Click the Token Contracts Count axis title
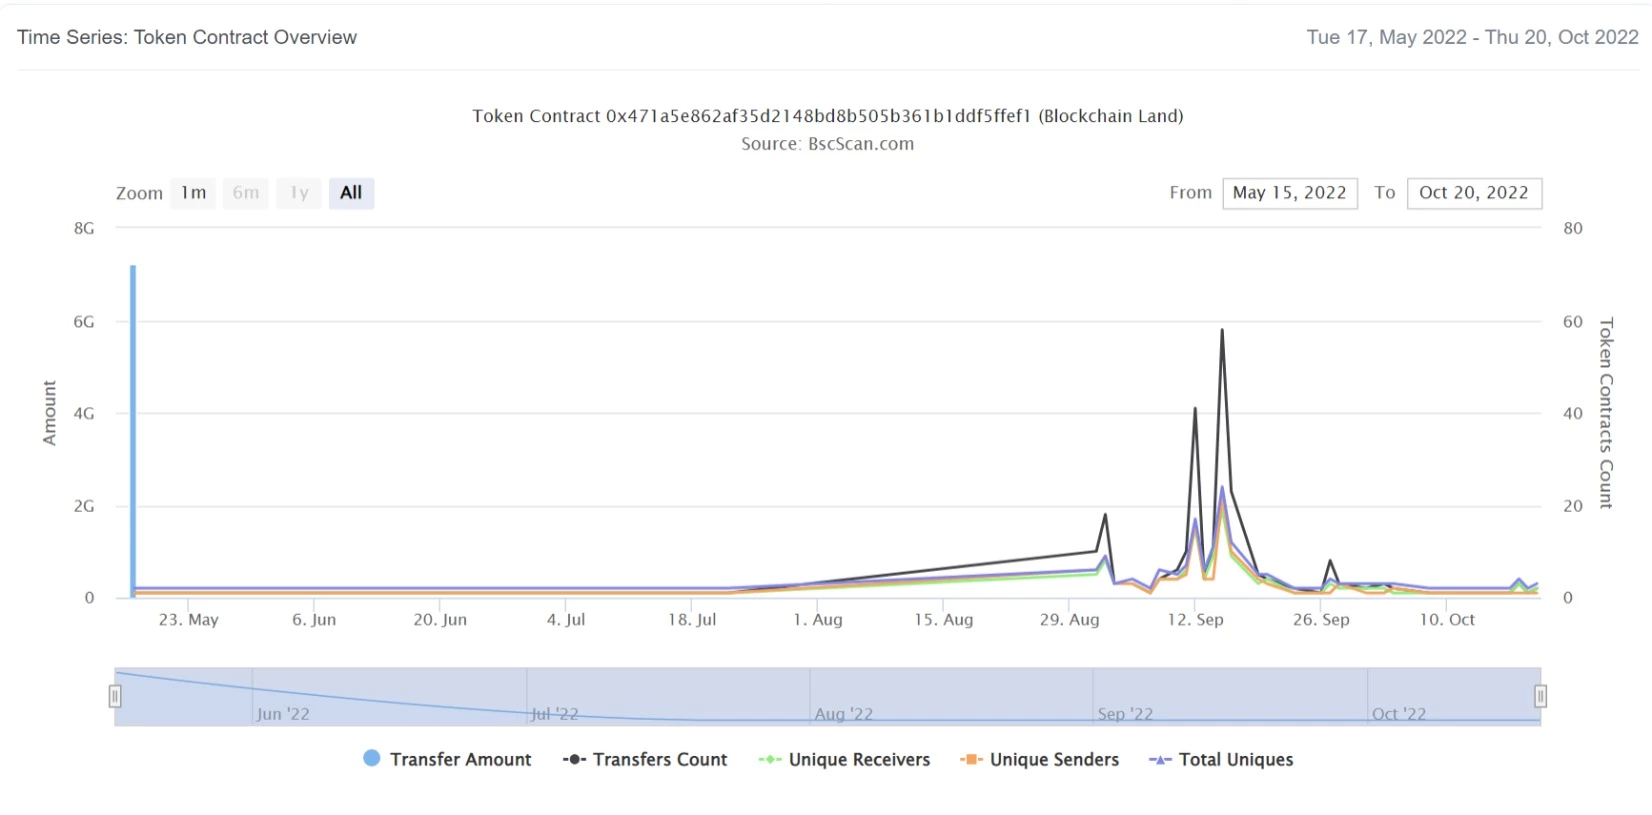 click(x=1606, y=413)
